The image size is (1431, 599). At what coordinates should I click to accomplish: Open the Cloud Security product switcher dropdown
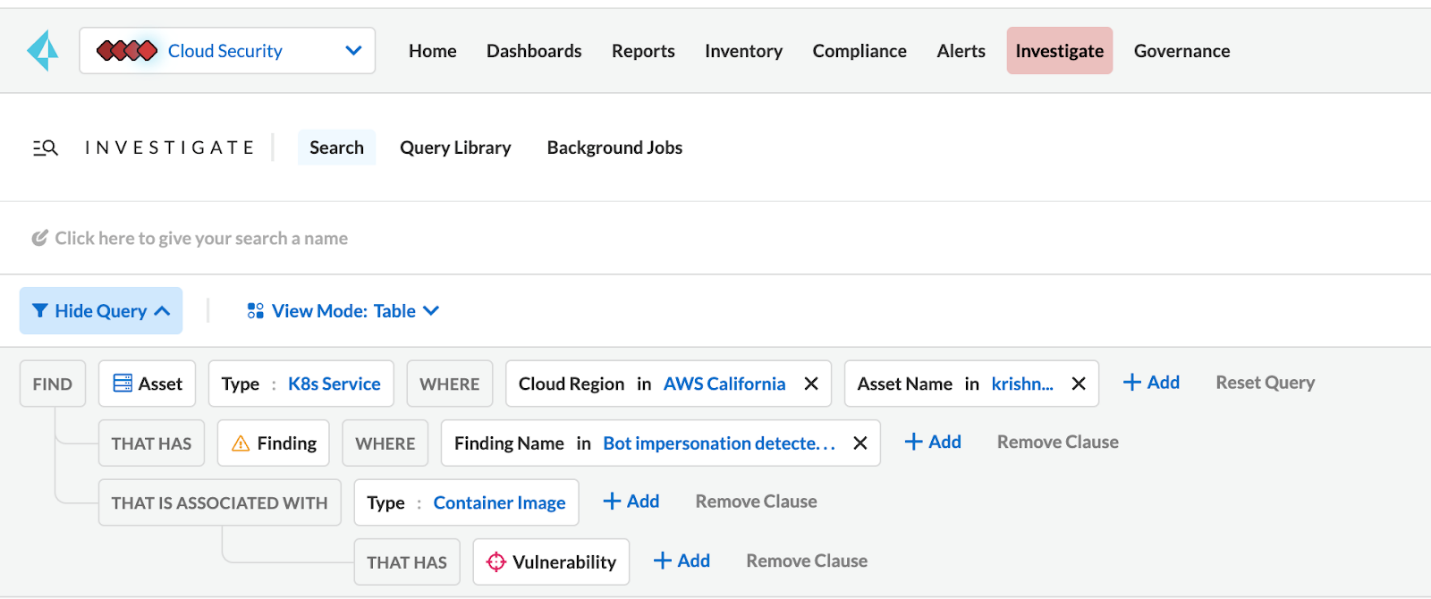pyautogui.click(x=352, y=49)
